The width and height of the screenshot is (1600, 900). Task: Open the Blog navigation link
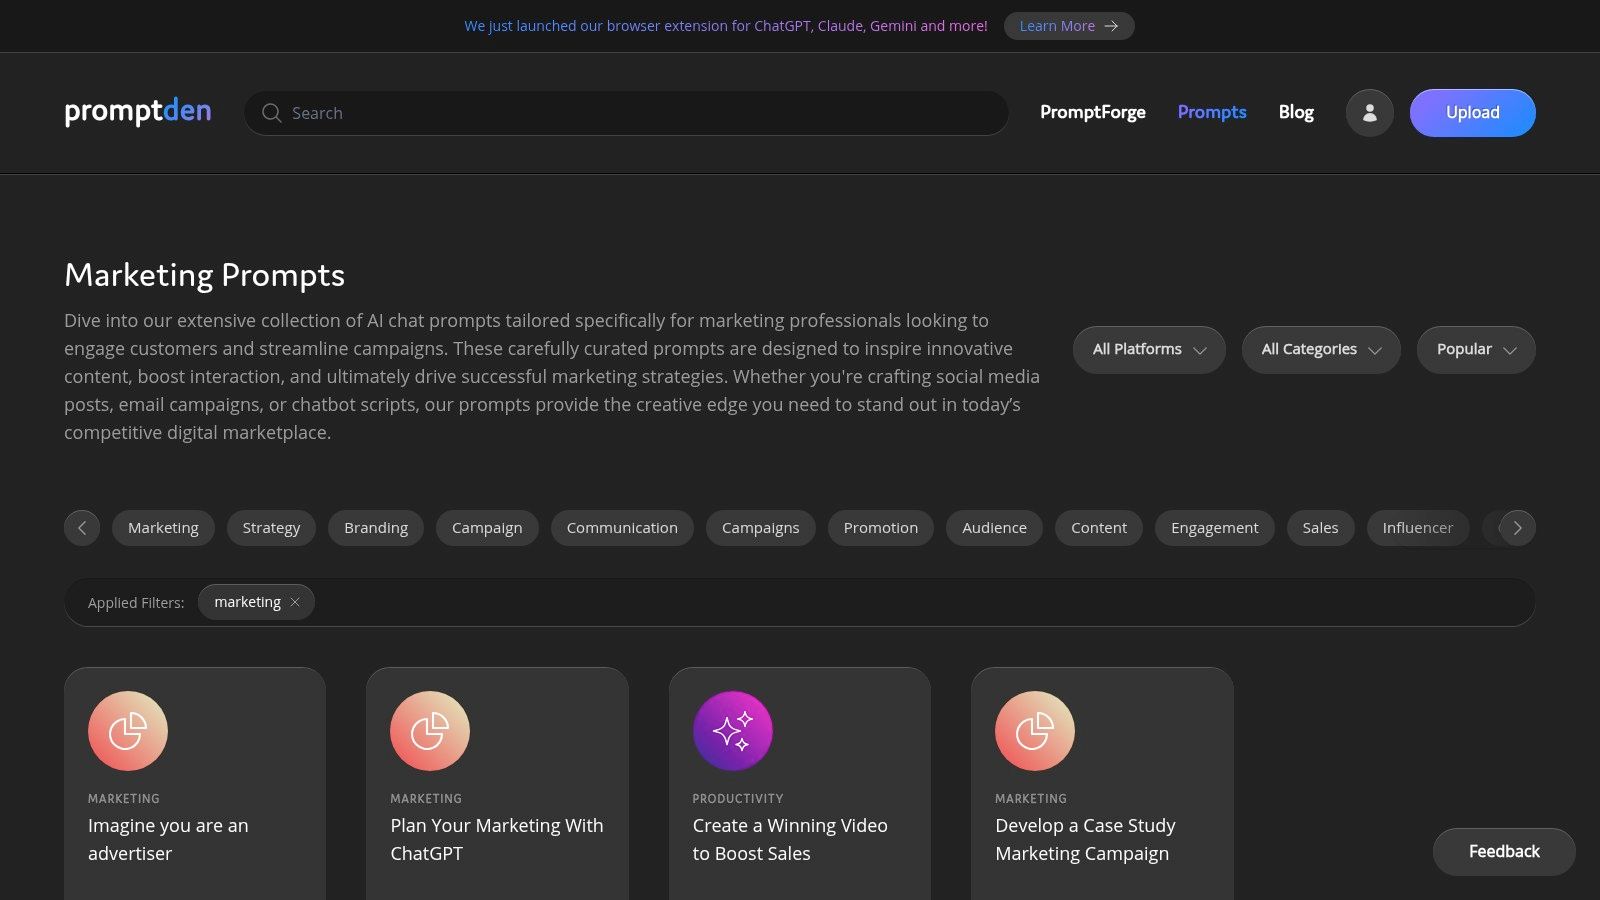pos(1295,112)
